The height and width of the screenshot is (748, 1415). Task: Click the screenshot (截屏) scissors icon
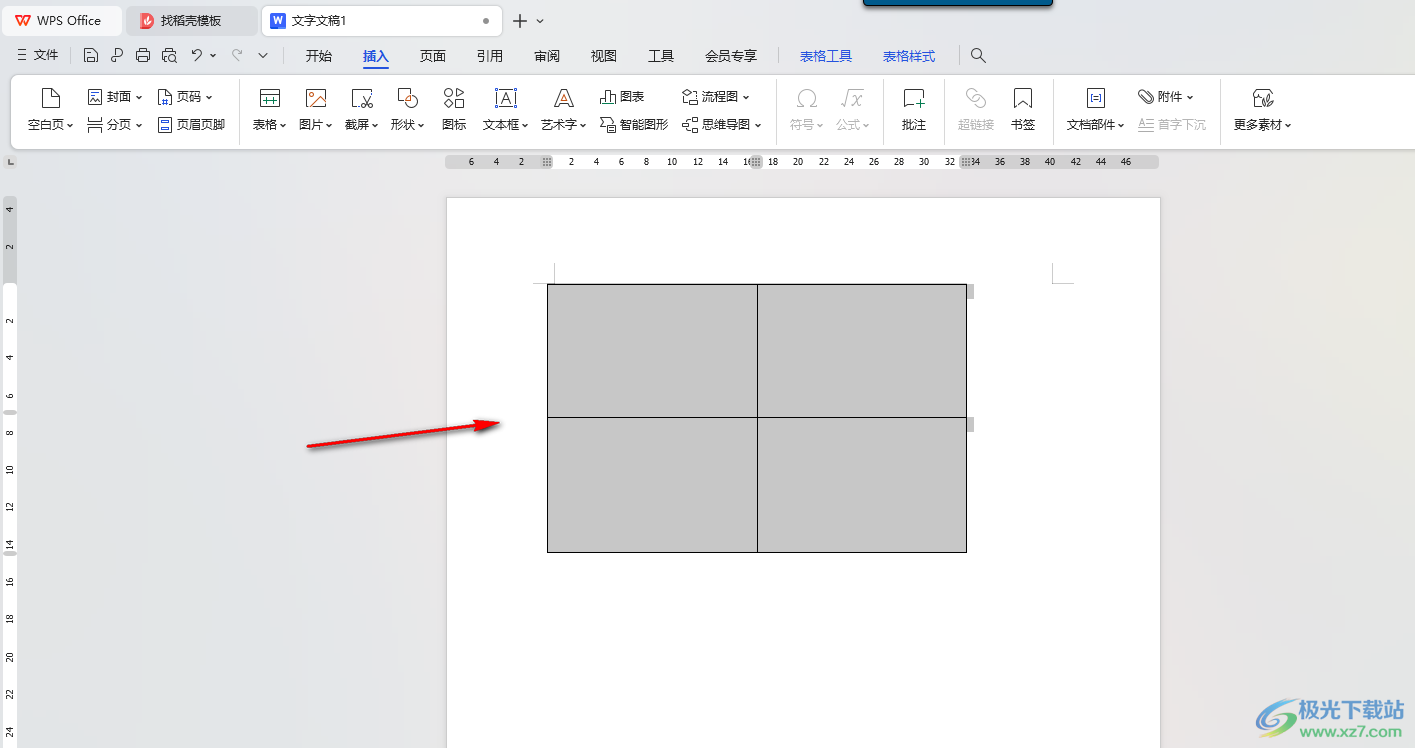pos(362,97)
